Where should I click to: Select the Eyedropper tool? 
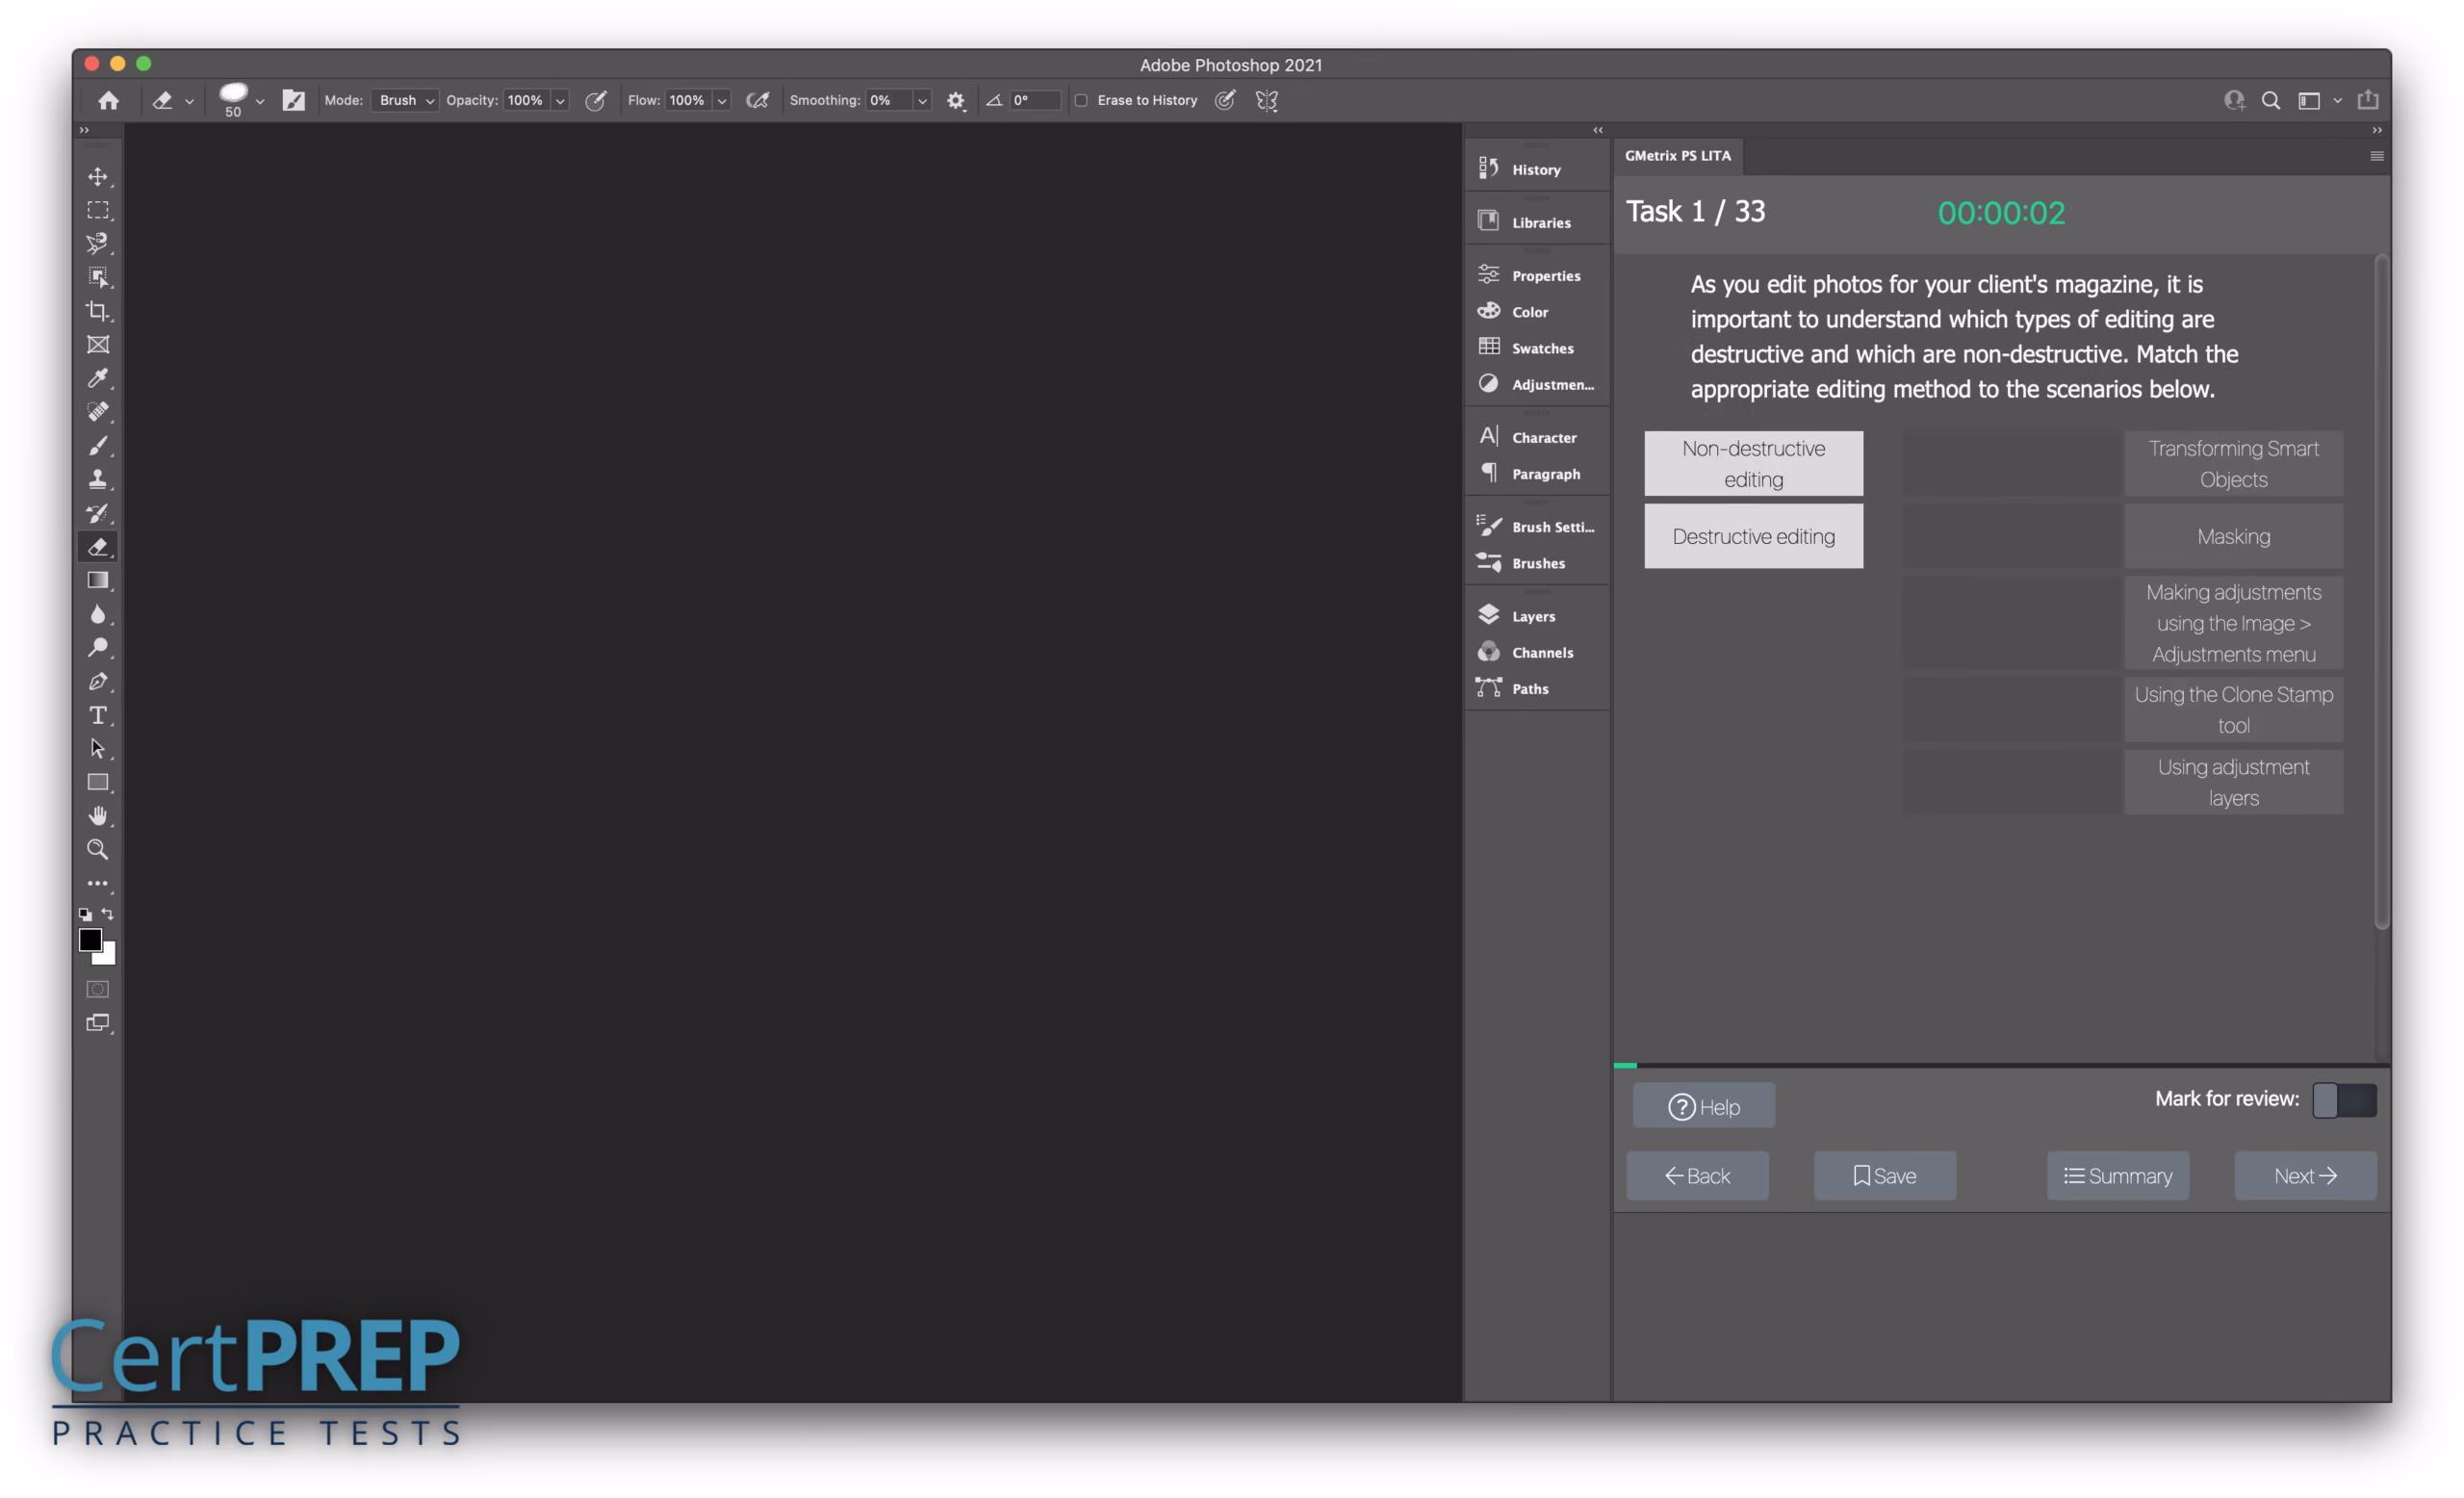pyautogui.click(x=97, y=378)
